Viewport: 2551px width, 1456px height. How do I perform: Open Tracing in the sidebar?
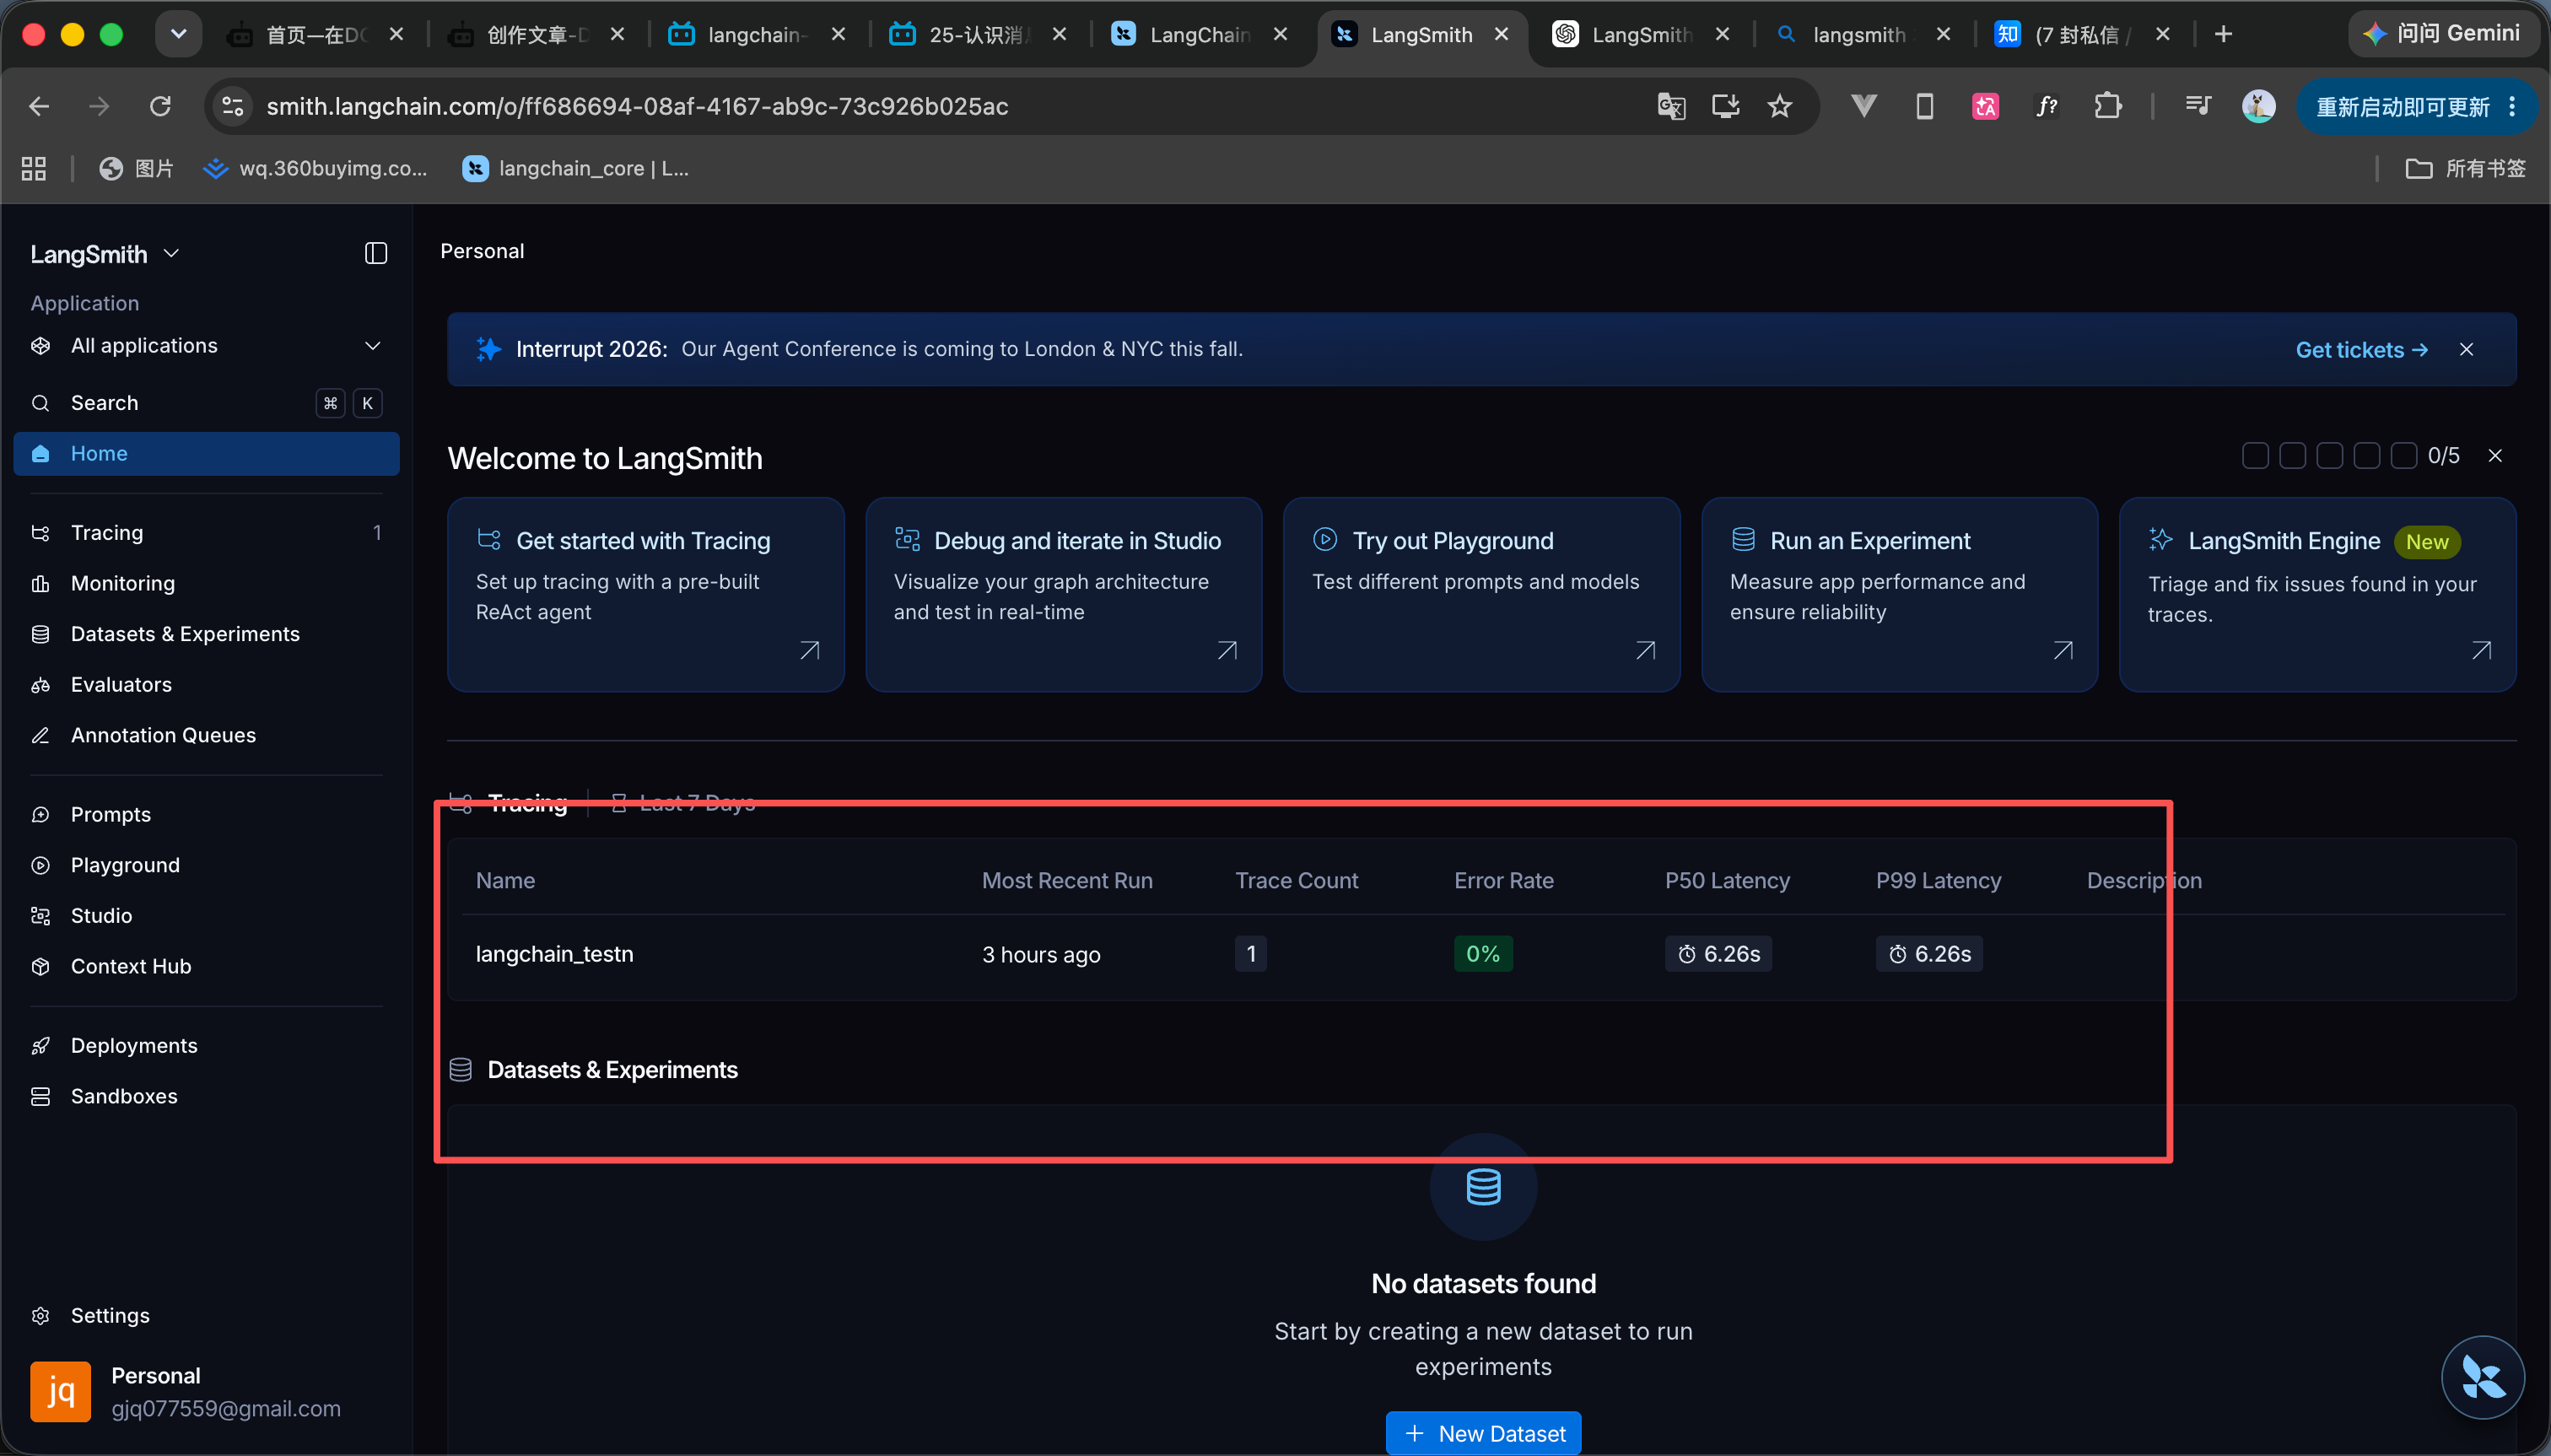pyautogui.click(x=206, y=533)
